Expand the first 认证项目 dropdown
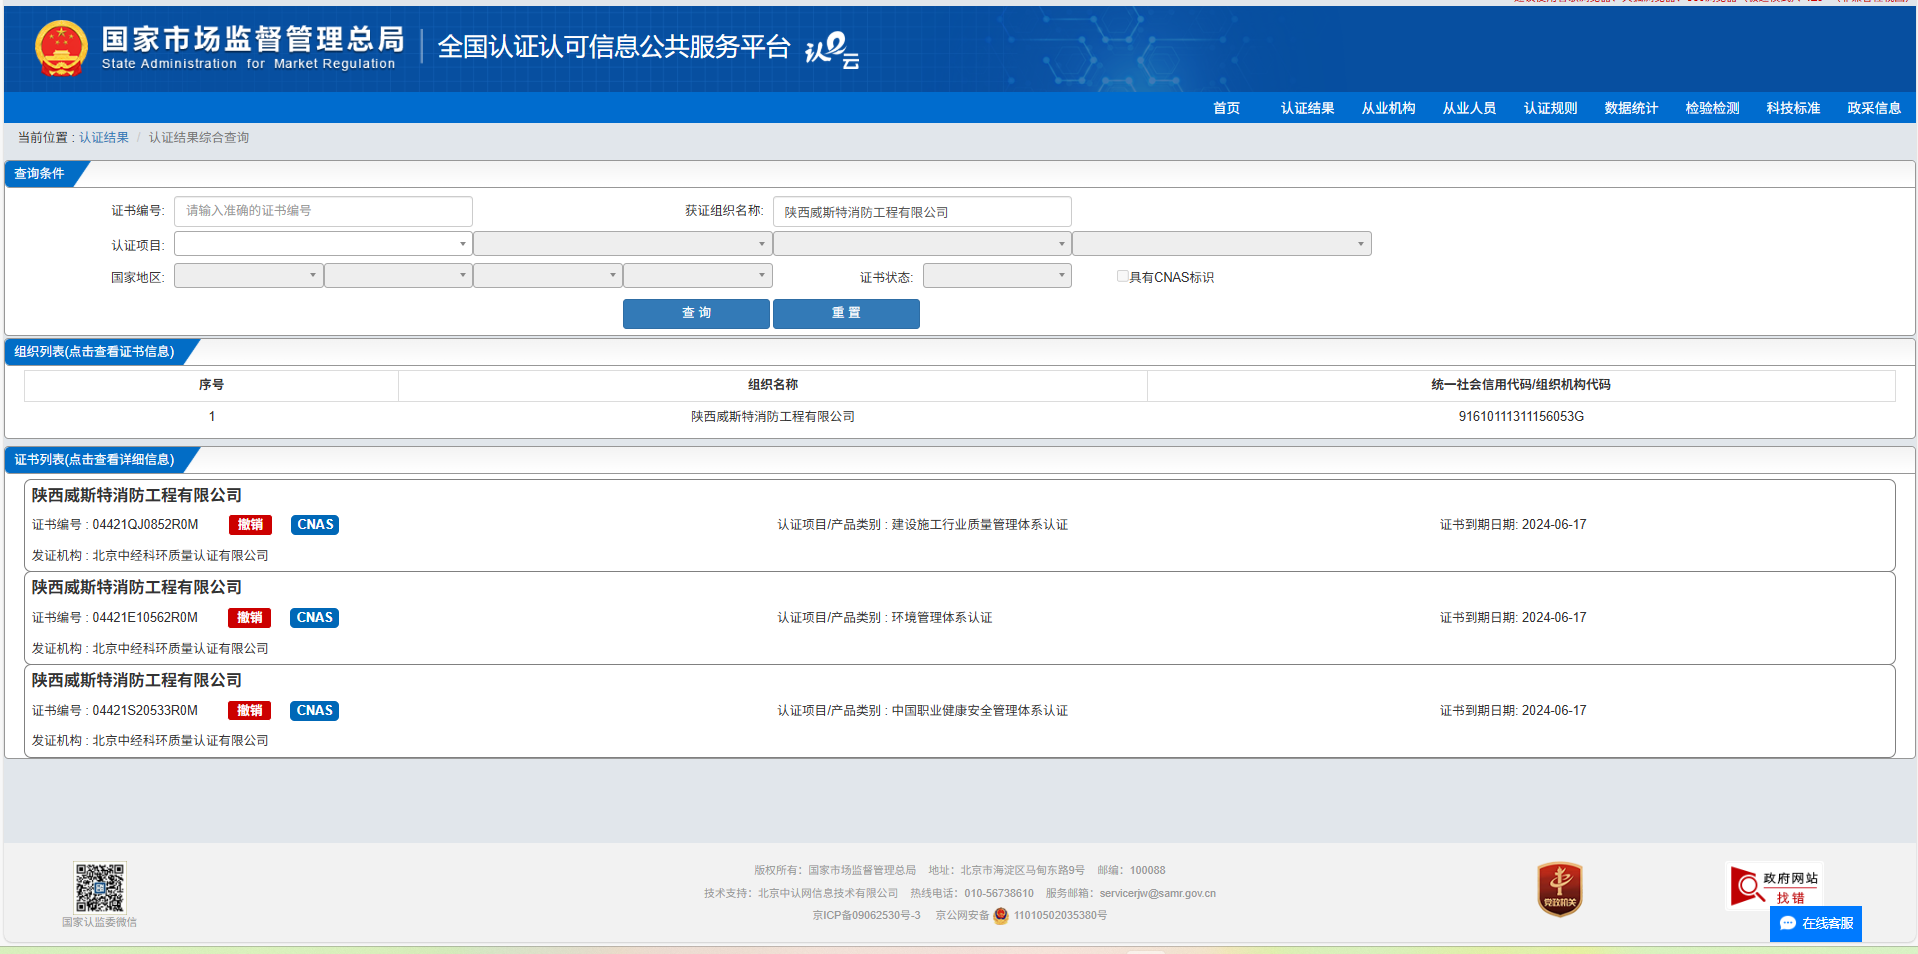1918x954 pixels. click(x=322, y=244)
